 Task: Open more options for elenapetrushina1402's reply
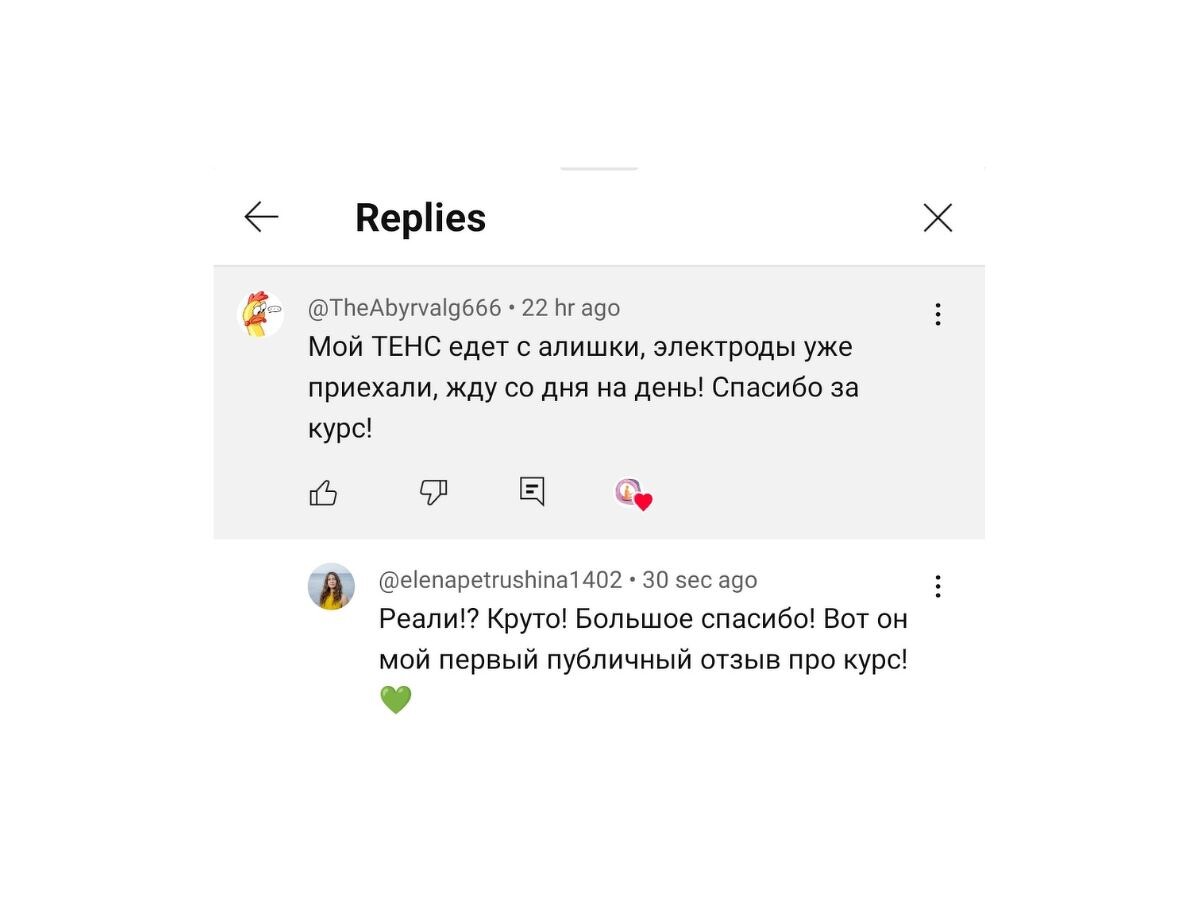pos(937,586)
